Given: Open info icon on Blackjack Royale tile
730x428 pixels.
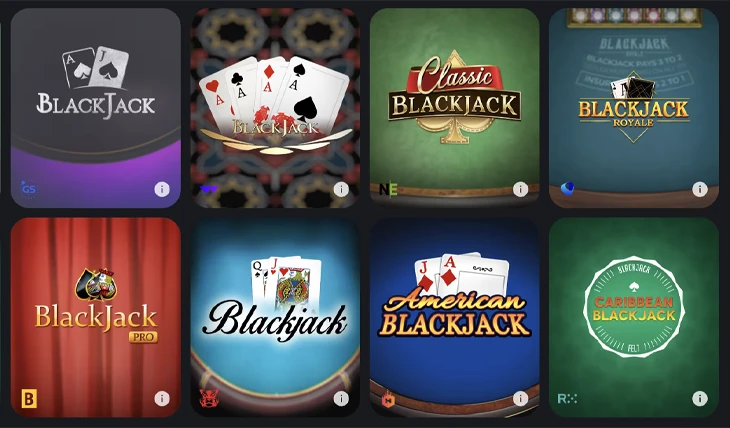Looking at the screenshot, I should 700,189.
